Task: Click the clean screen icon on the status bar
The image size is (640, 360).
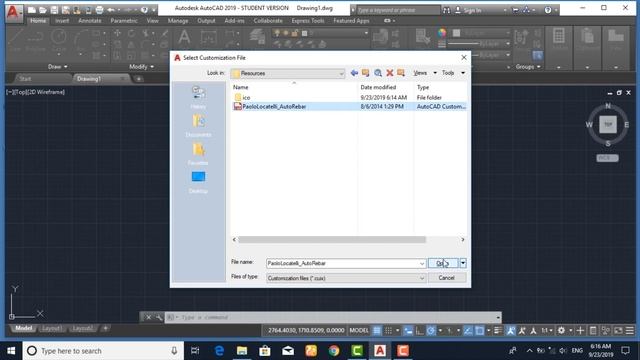Action: [618, 330]
